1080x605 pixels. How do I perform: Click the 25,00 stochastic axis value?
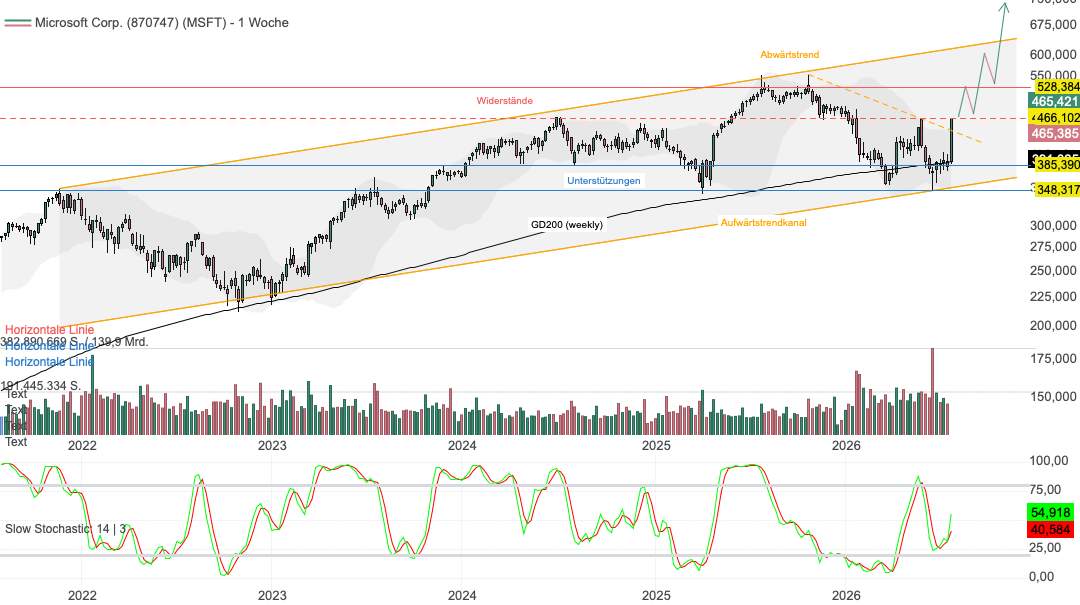pos(1046,548)
